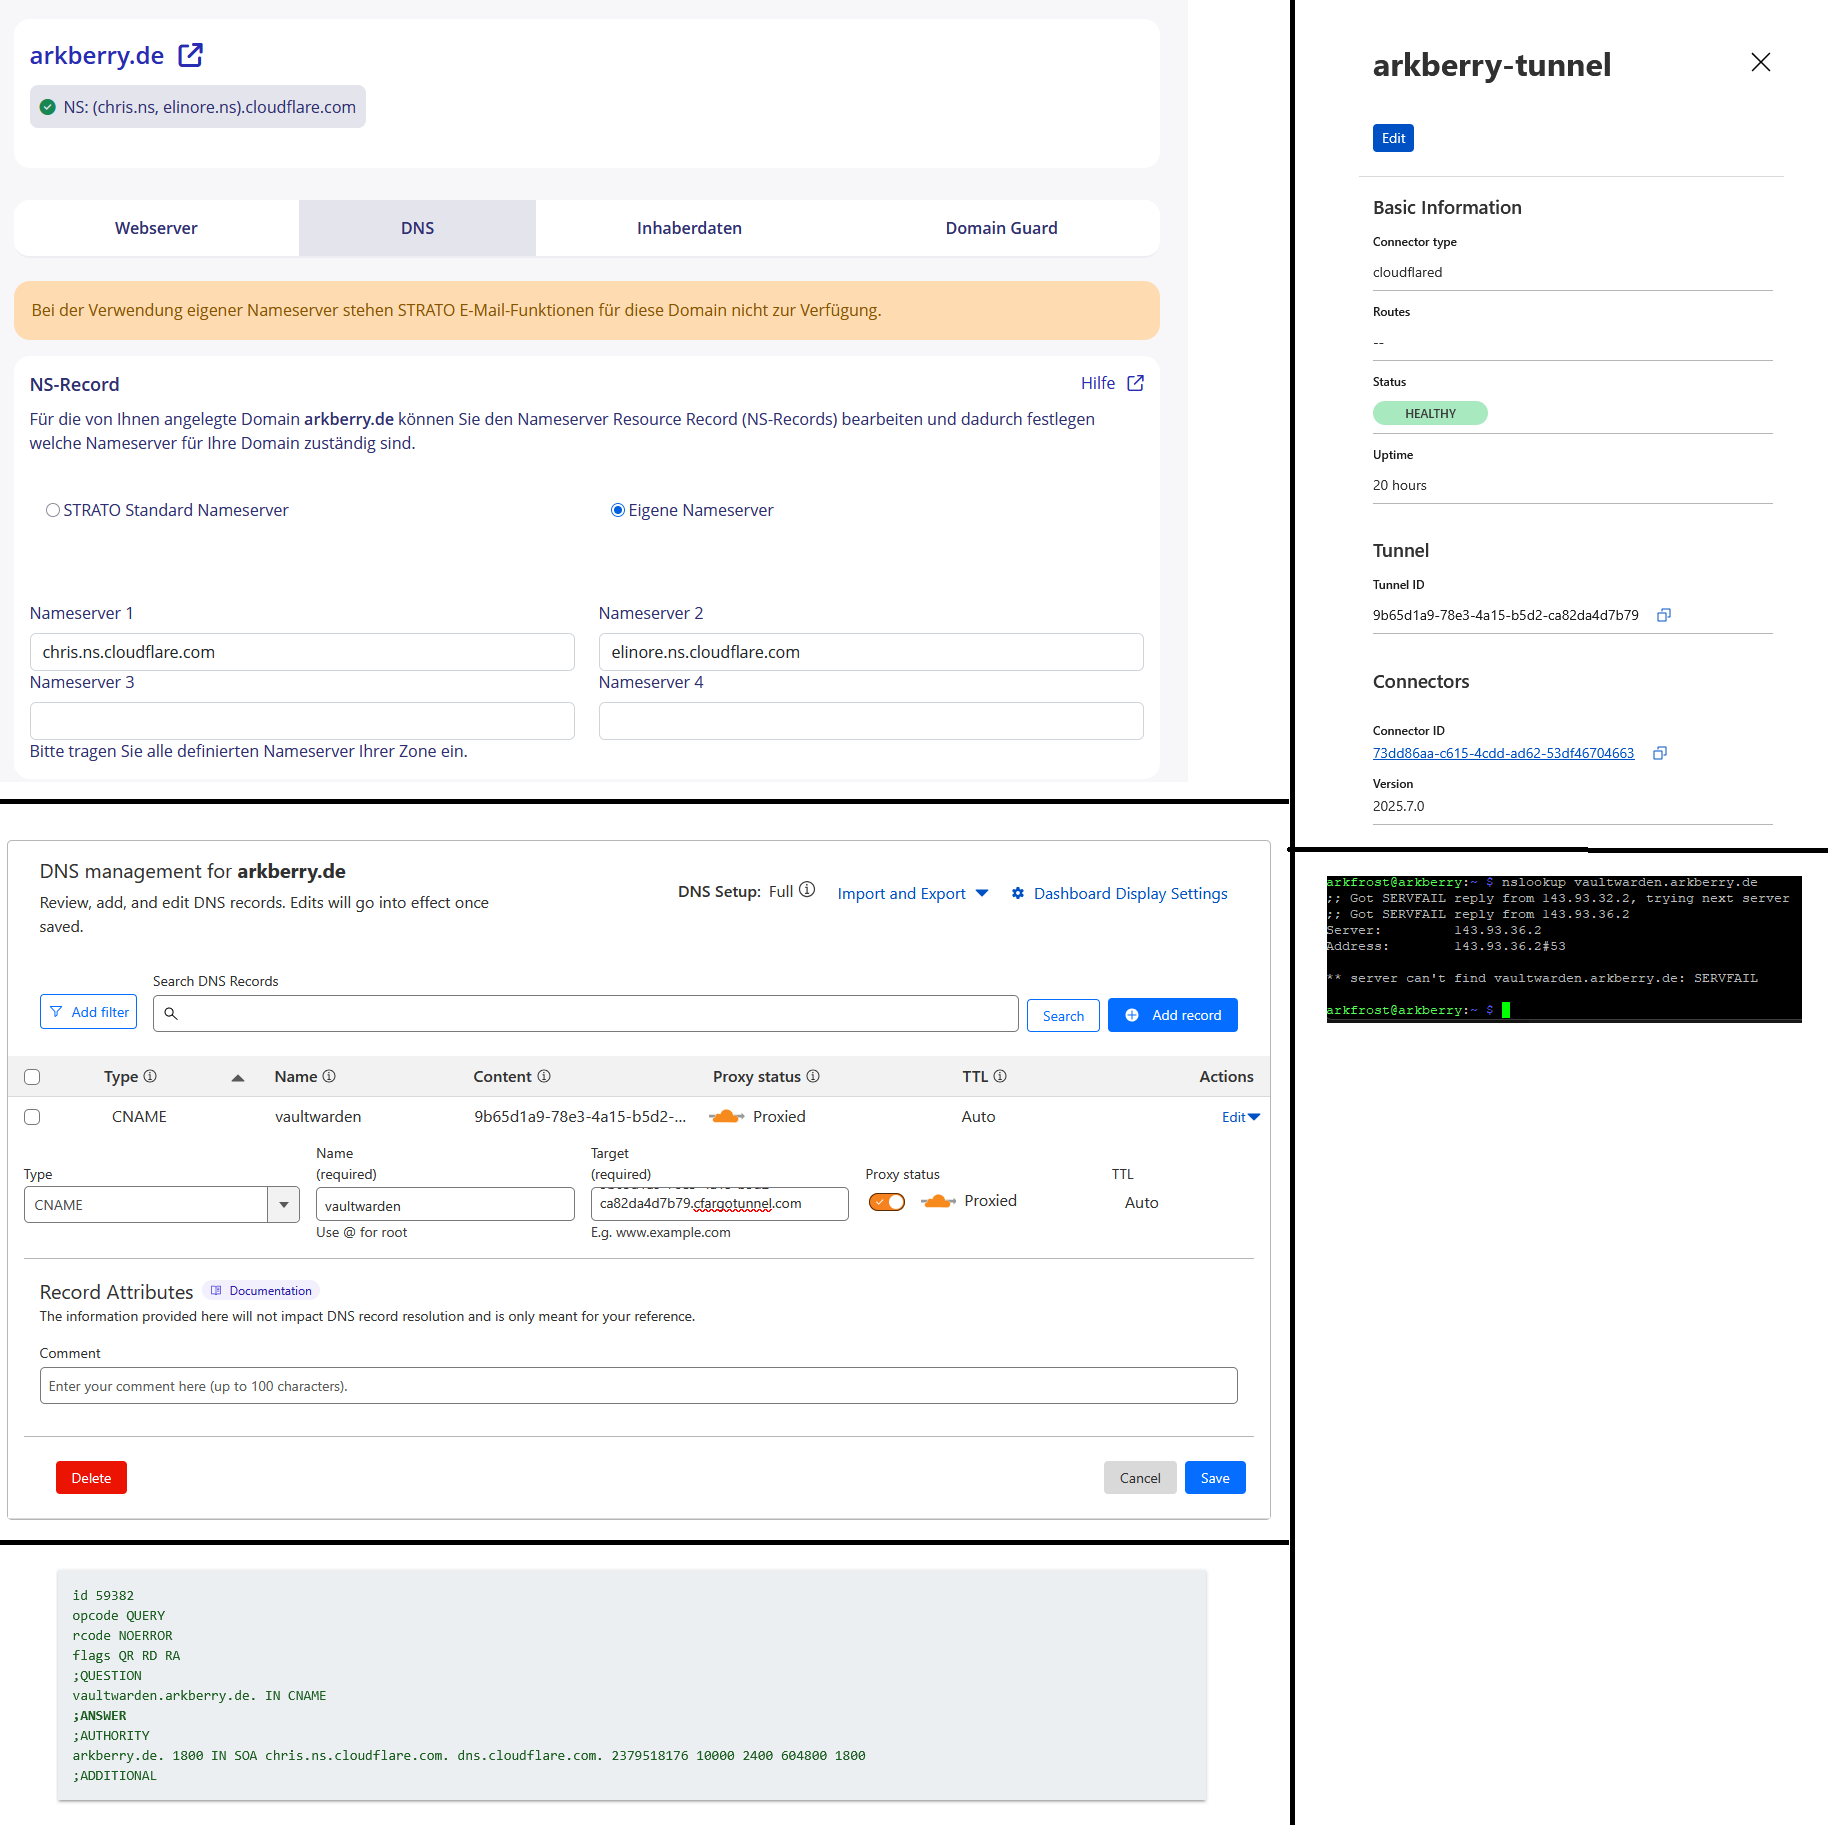This screenshot has width=1828, height=1825.
Task: Click the TTL column info icon
Action: point(1000,1076)
